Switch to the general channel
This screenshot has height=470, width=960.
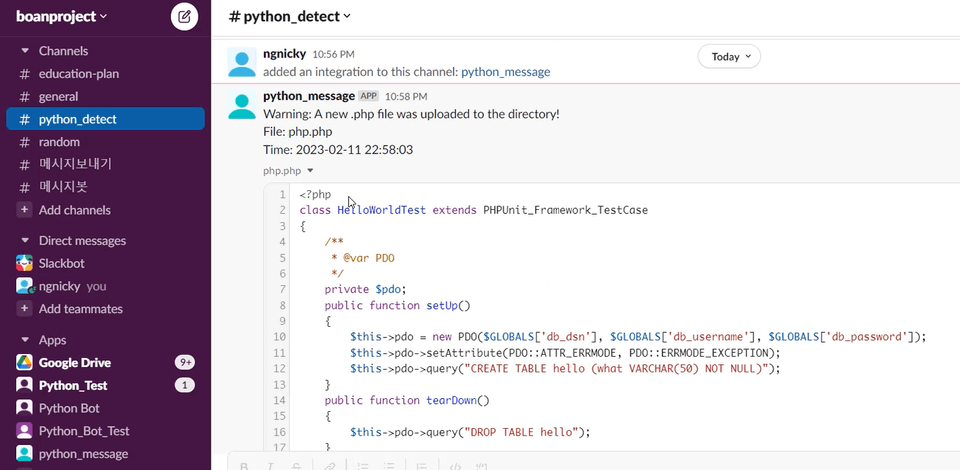tap(105, 97)
